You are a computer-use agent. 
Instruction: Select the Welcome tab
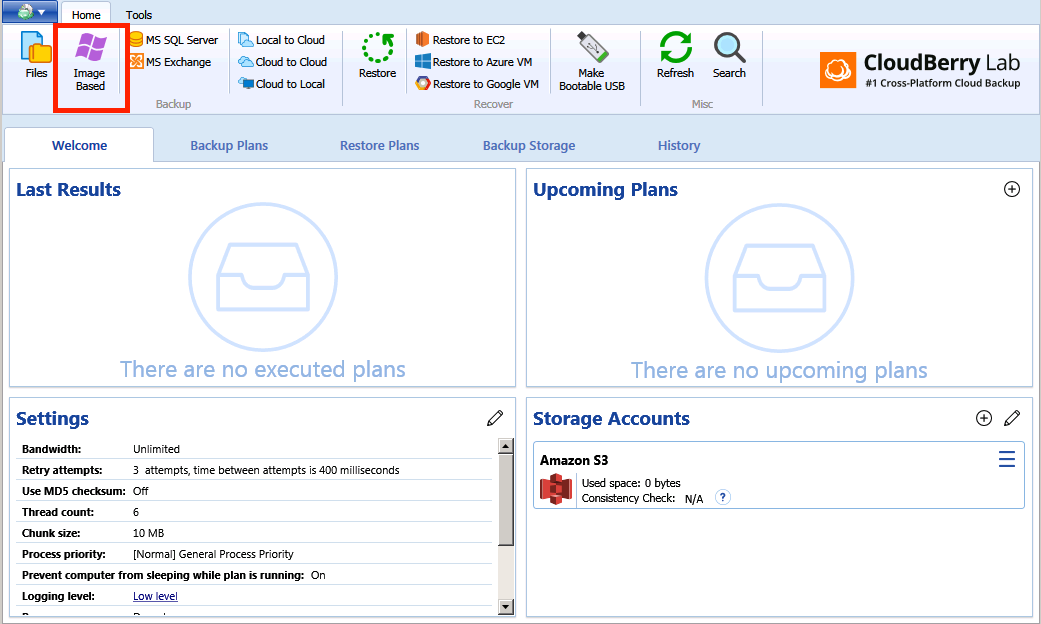pos(79,145)
